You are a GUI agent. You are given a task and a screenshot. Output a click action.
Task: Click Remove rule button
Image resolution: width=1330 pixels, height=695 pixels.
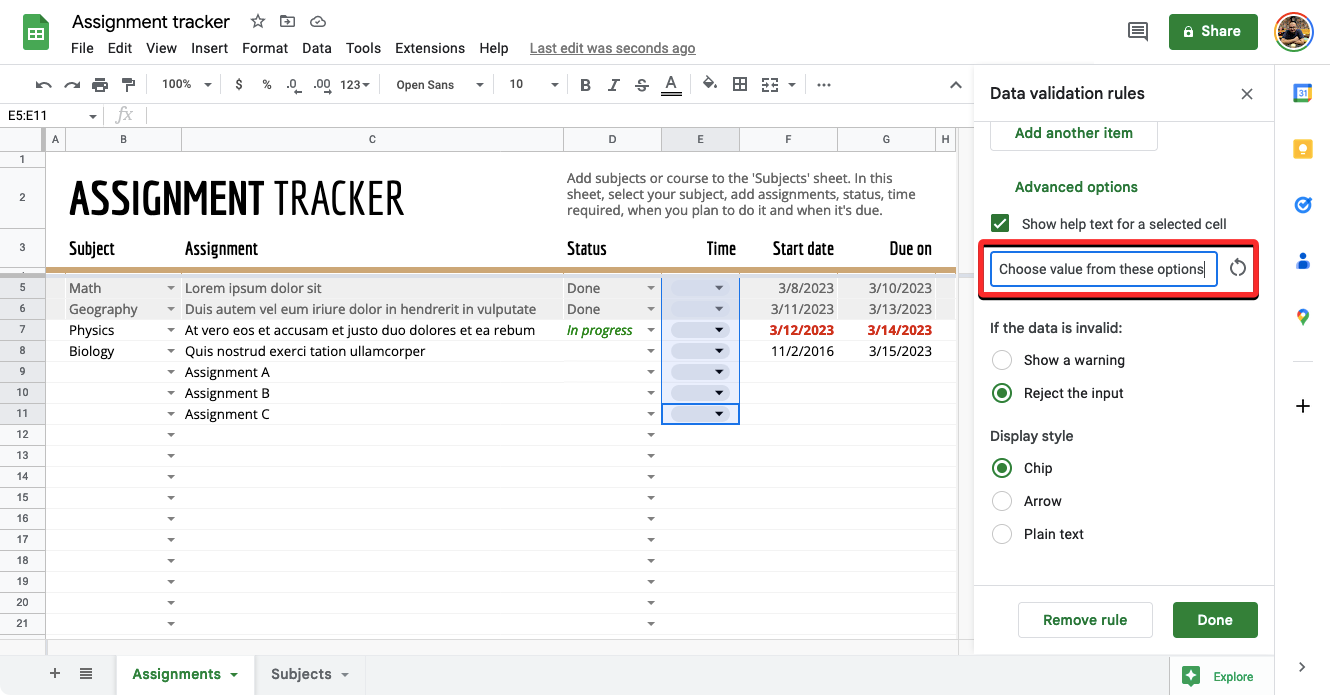[x=1085, y=620]
